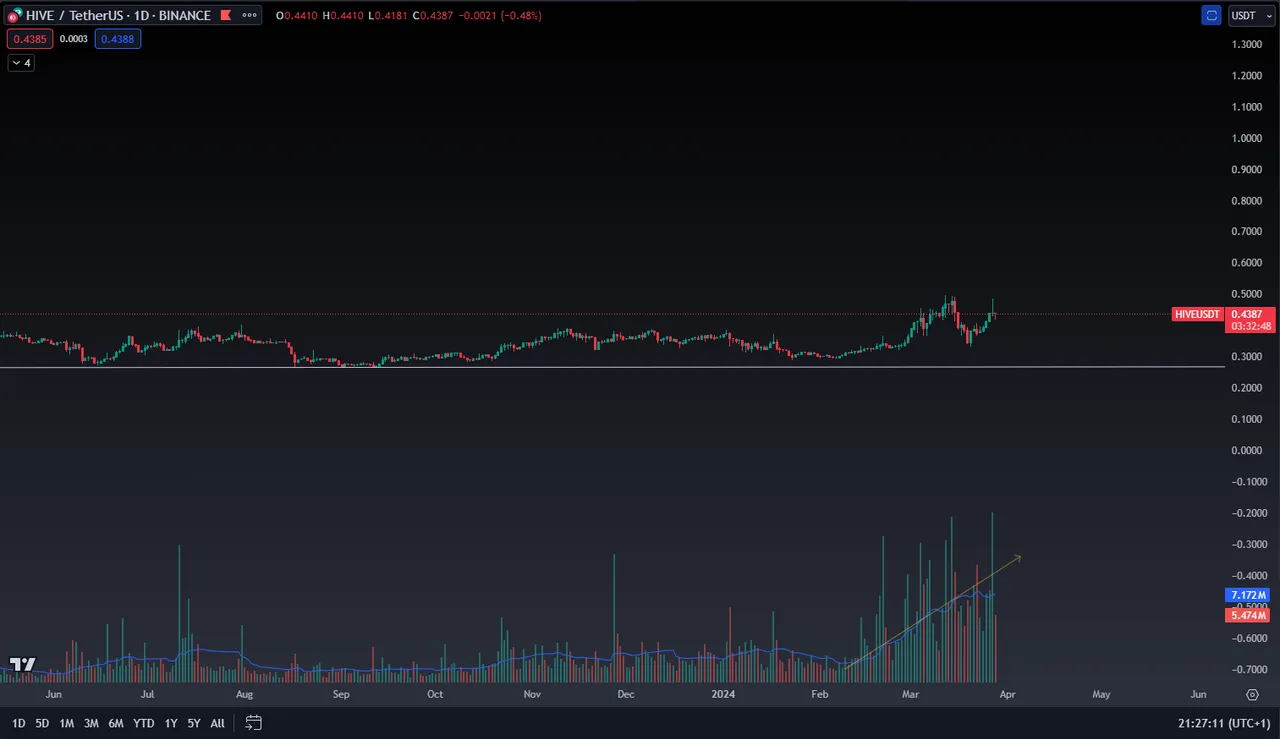1280x739 pixels.
Task: Click the HIVEUSDT price label on the axis
Action: point(1198,314)
